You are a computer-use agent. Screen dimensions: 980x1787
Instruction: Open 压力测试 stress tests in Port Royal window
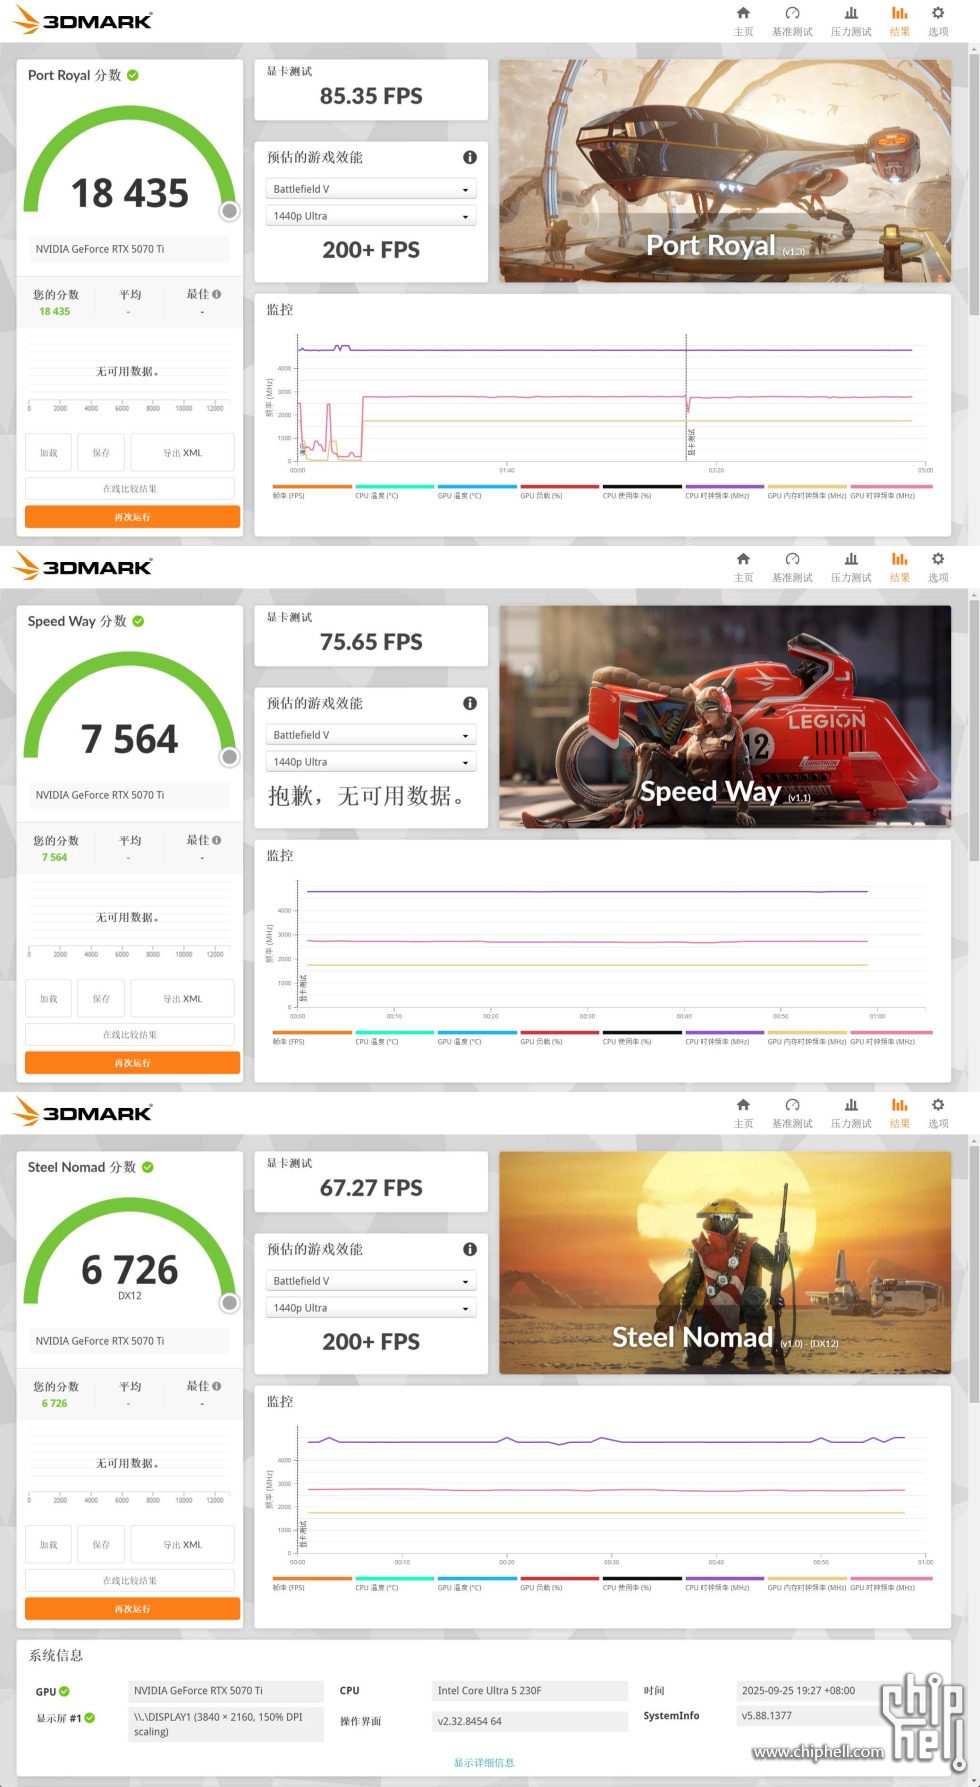click(851, 21)
